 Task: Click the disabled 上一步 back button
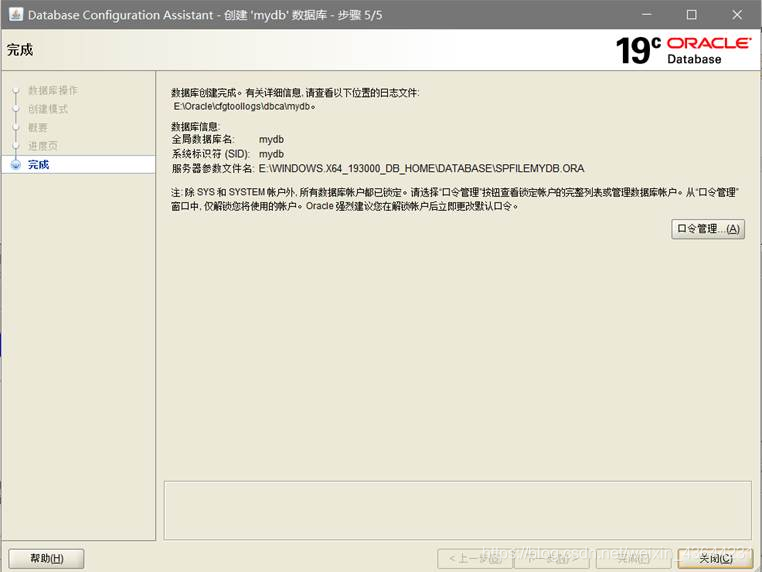[x=475, y=559]
